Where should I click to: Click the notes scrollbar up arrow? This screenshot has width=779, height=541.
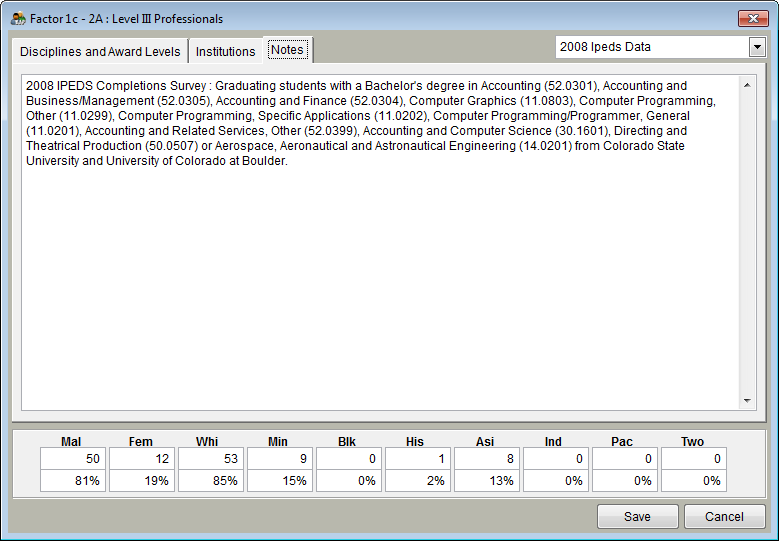click(x=747, y=85)
